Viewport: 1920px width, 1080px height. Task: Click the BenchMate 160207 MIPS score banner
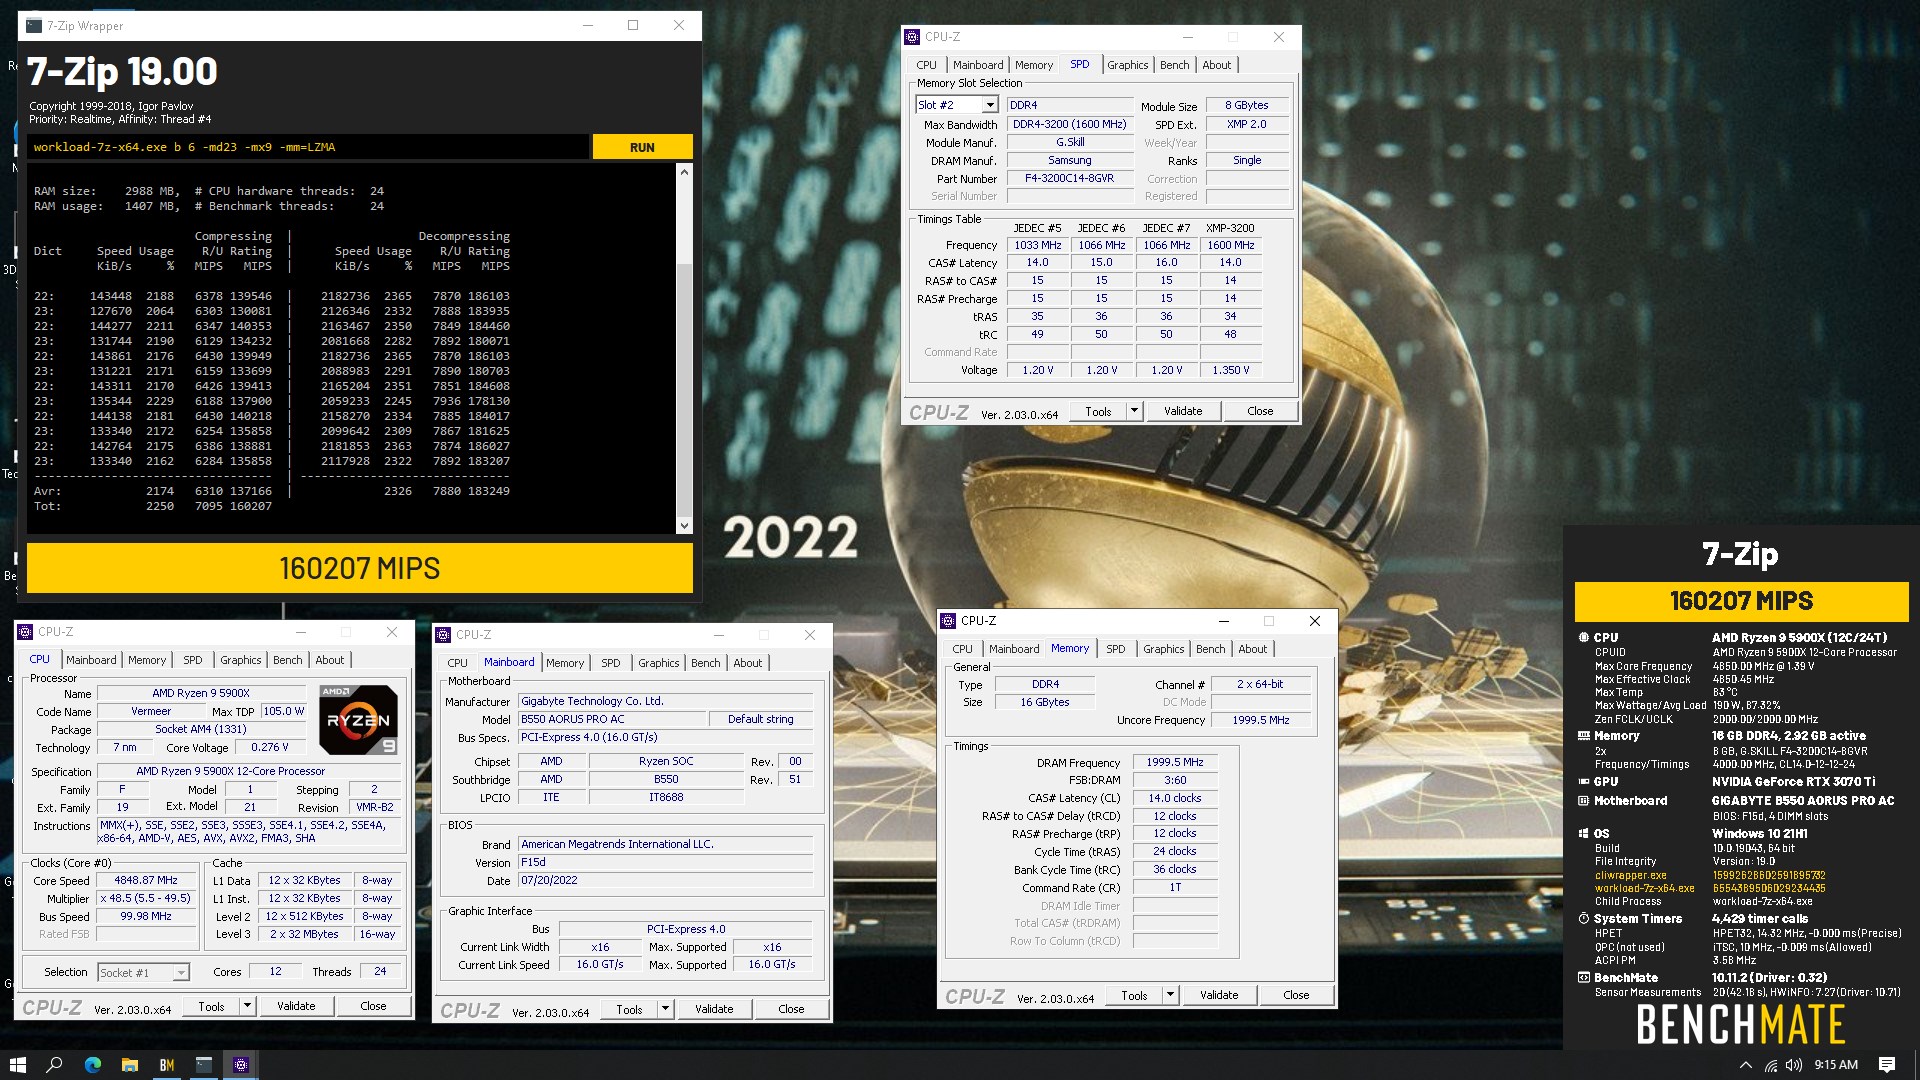1741,601
